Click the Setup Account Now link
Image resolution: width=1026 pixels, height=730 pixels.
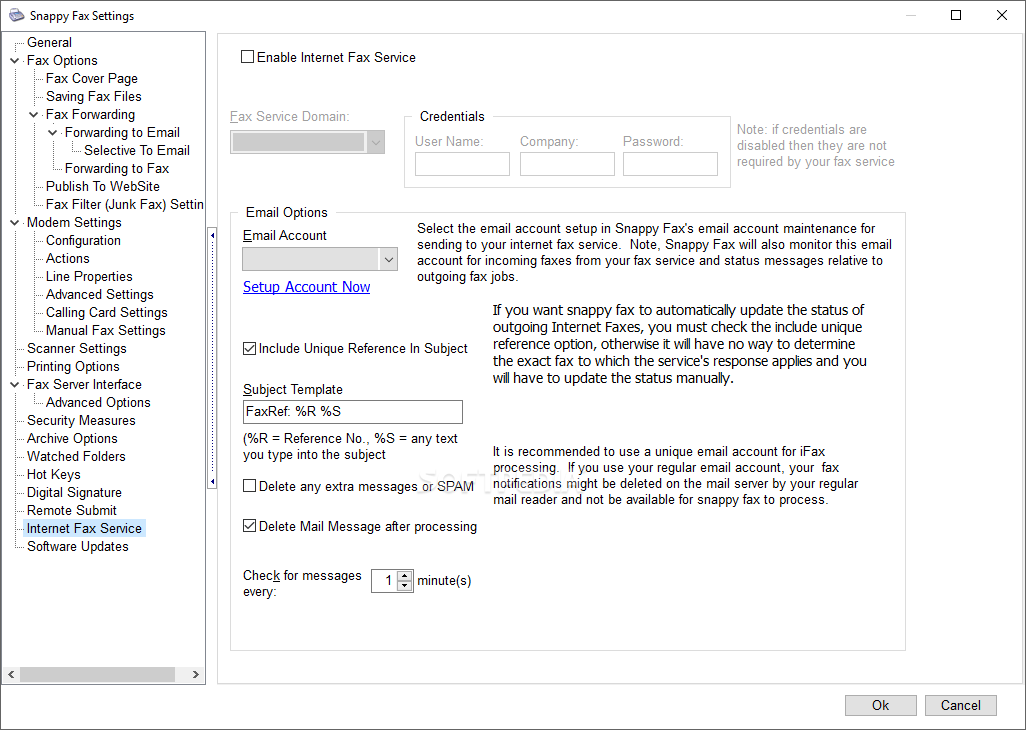click(x=306, y=287)
